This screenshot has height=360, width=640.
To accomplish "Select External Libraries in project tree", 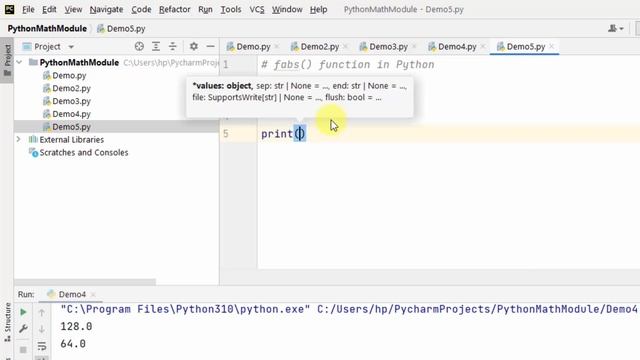I will [x=71, y=140].
